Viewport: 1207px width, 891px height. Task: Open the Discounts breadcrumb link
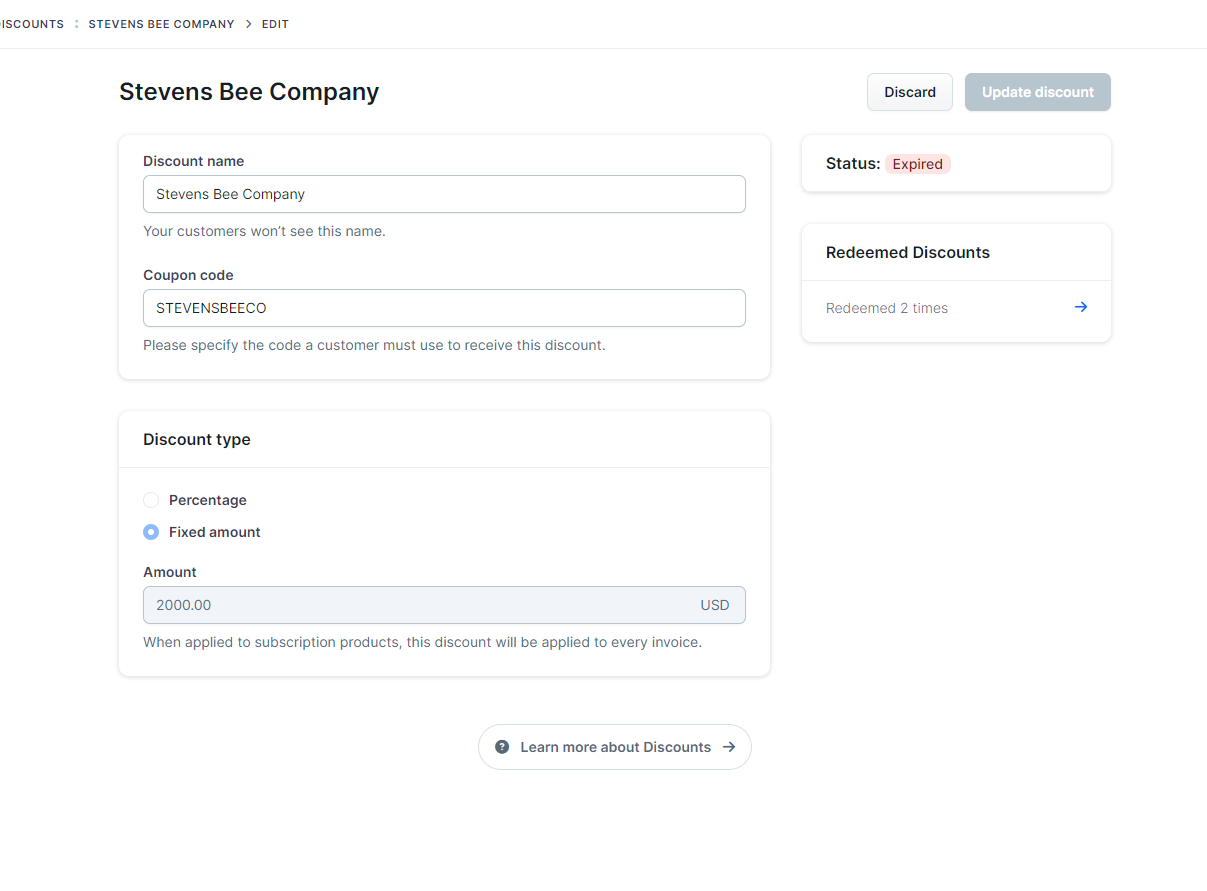click(32, 24)
